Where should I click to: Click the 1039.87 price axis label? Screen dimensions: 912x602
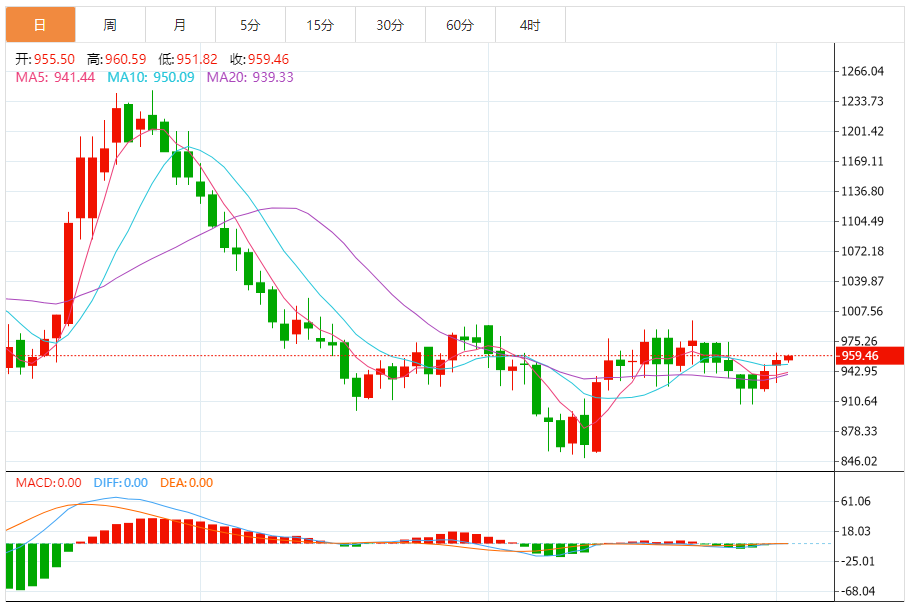click(x=862, y=282)
